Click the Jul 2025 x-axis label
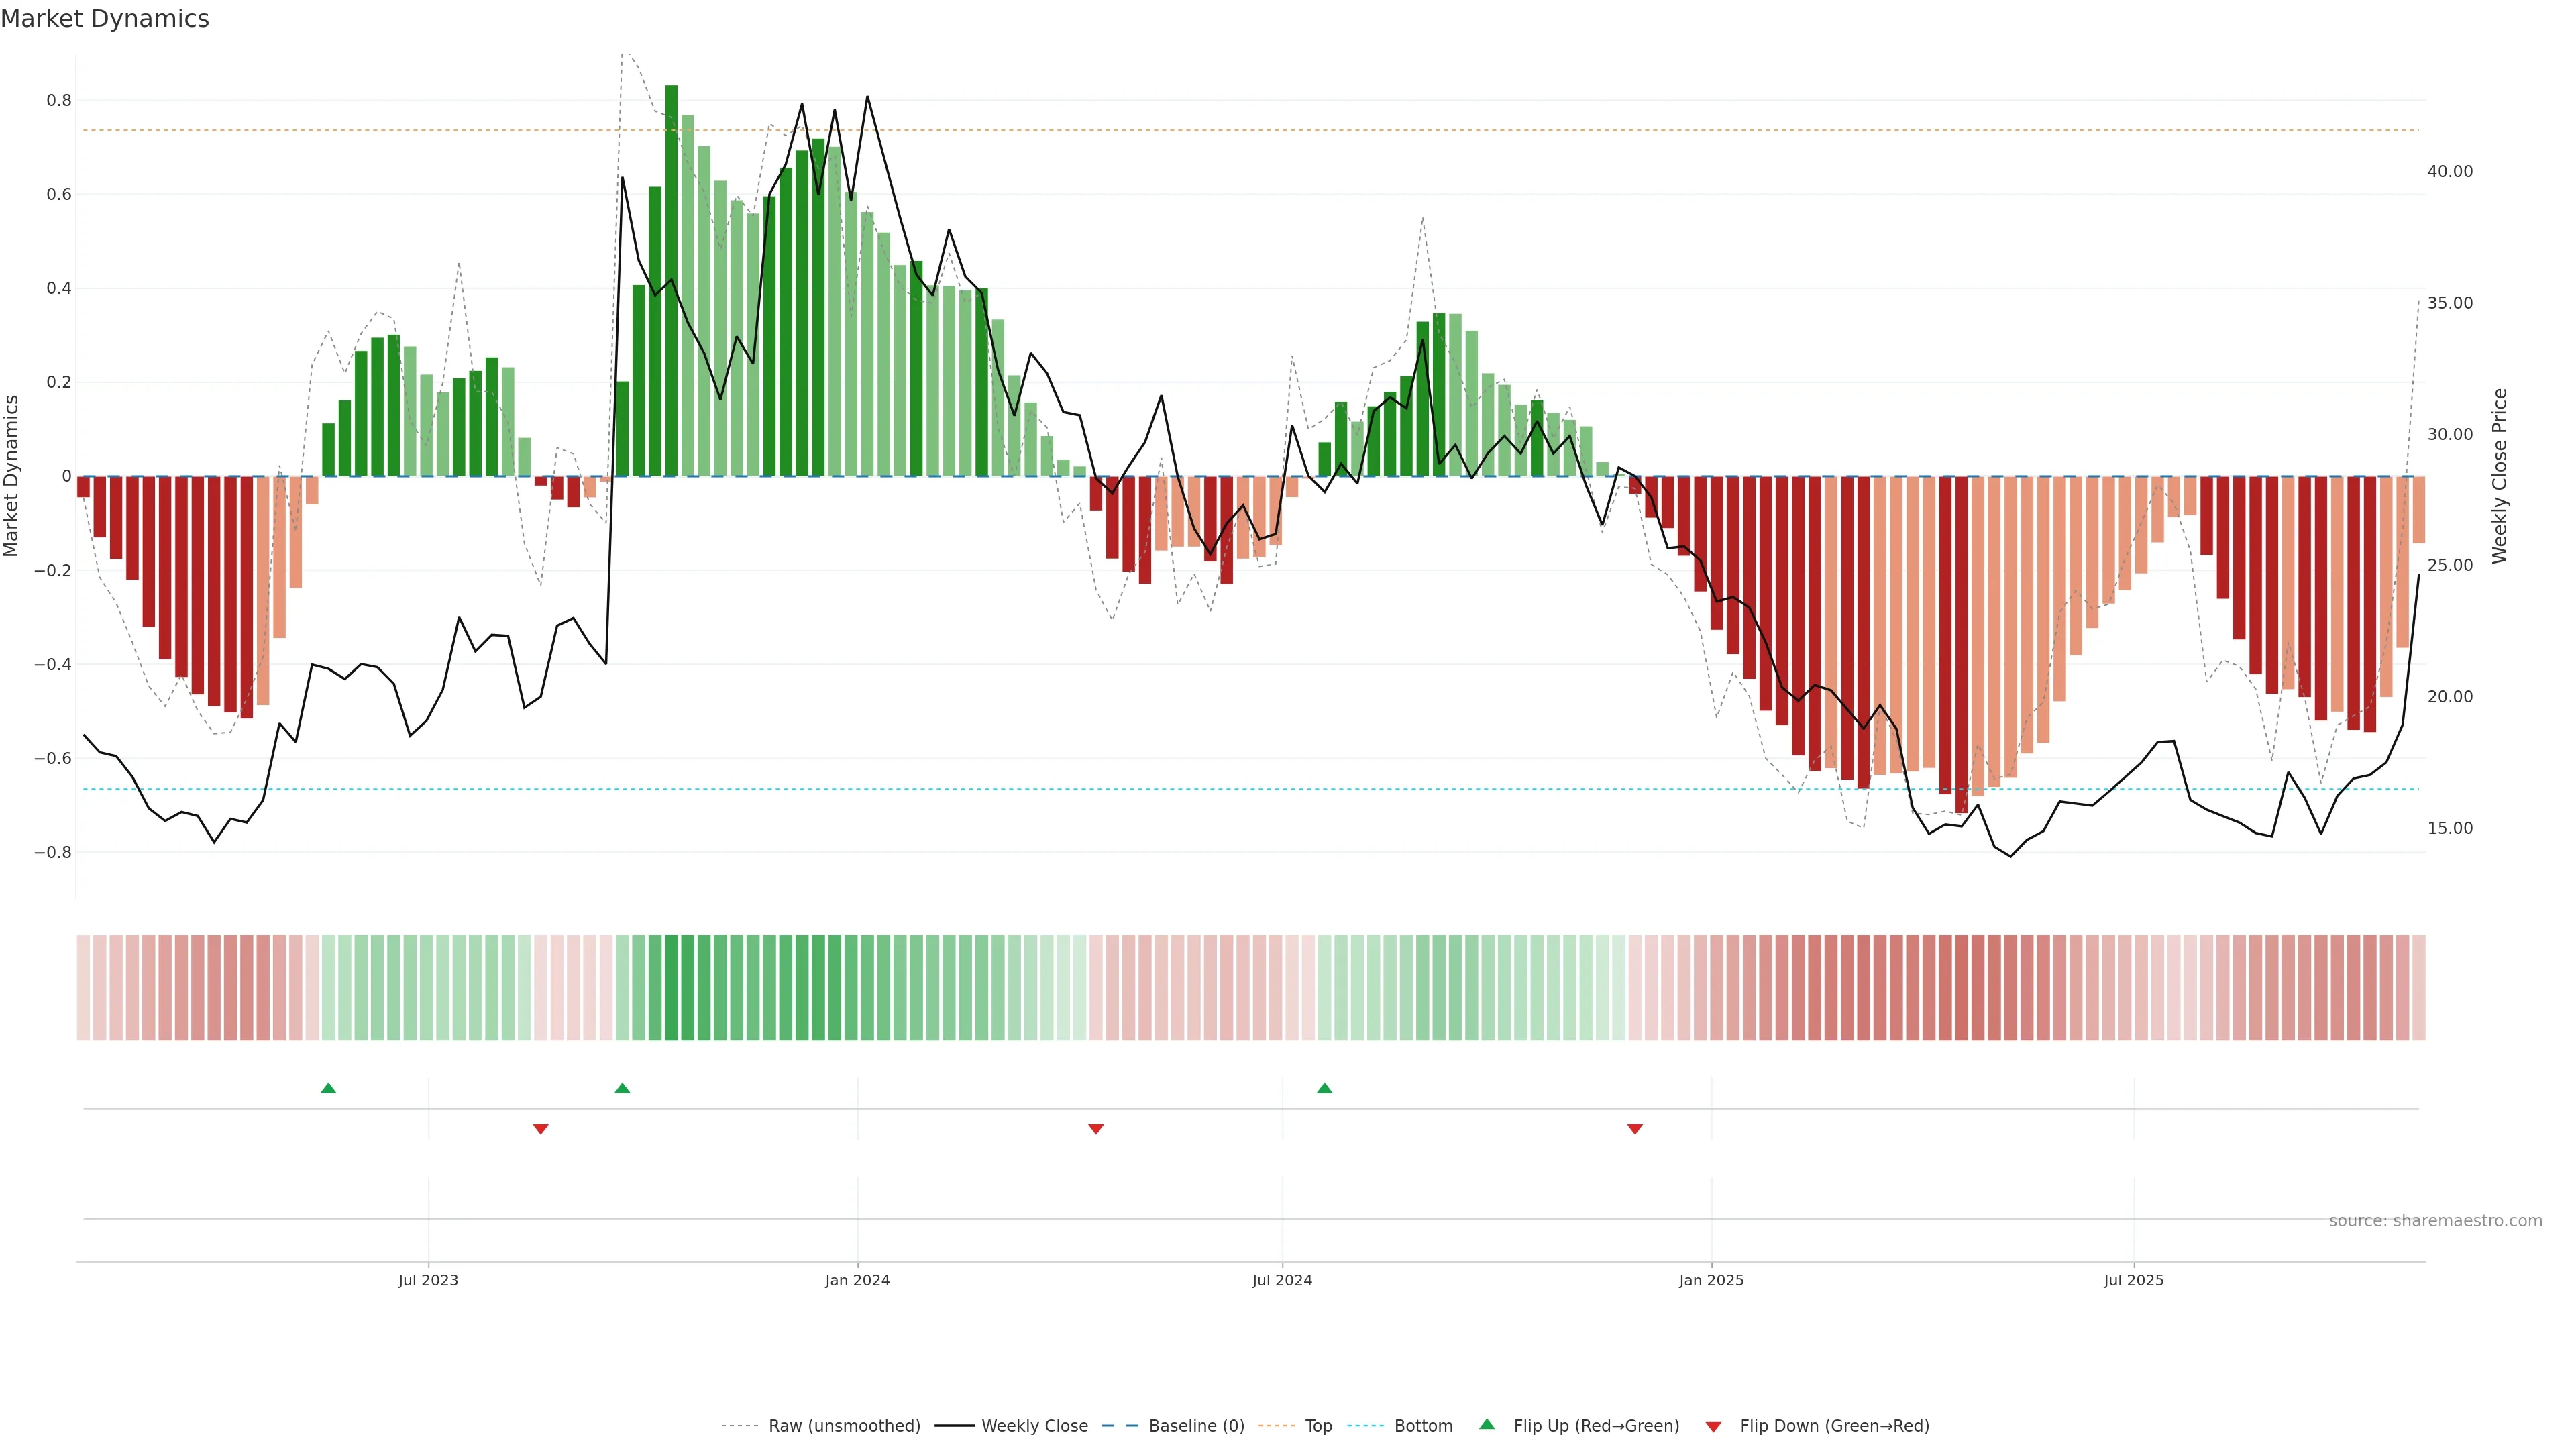The image size is (2576, 1449). coord(2133,1280)
